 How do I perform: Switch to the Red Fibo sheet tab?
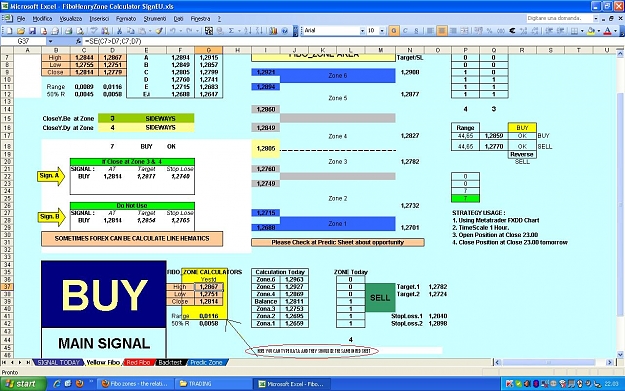(x=138, y=362)
